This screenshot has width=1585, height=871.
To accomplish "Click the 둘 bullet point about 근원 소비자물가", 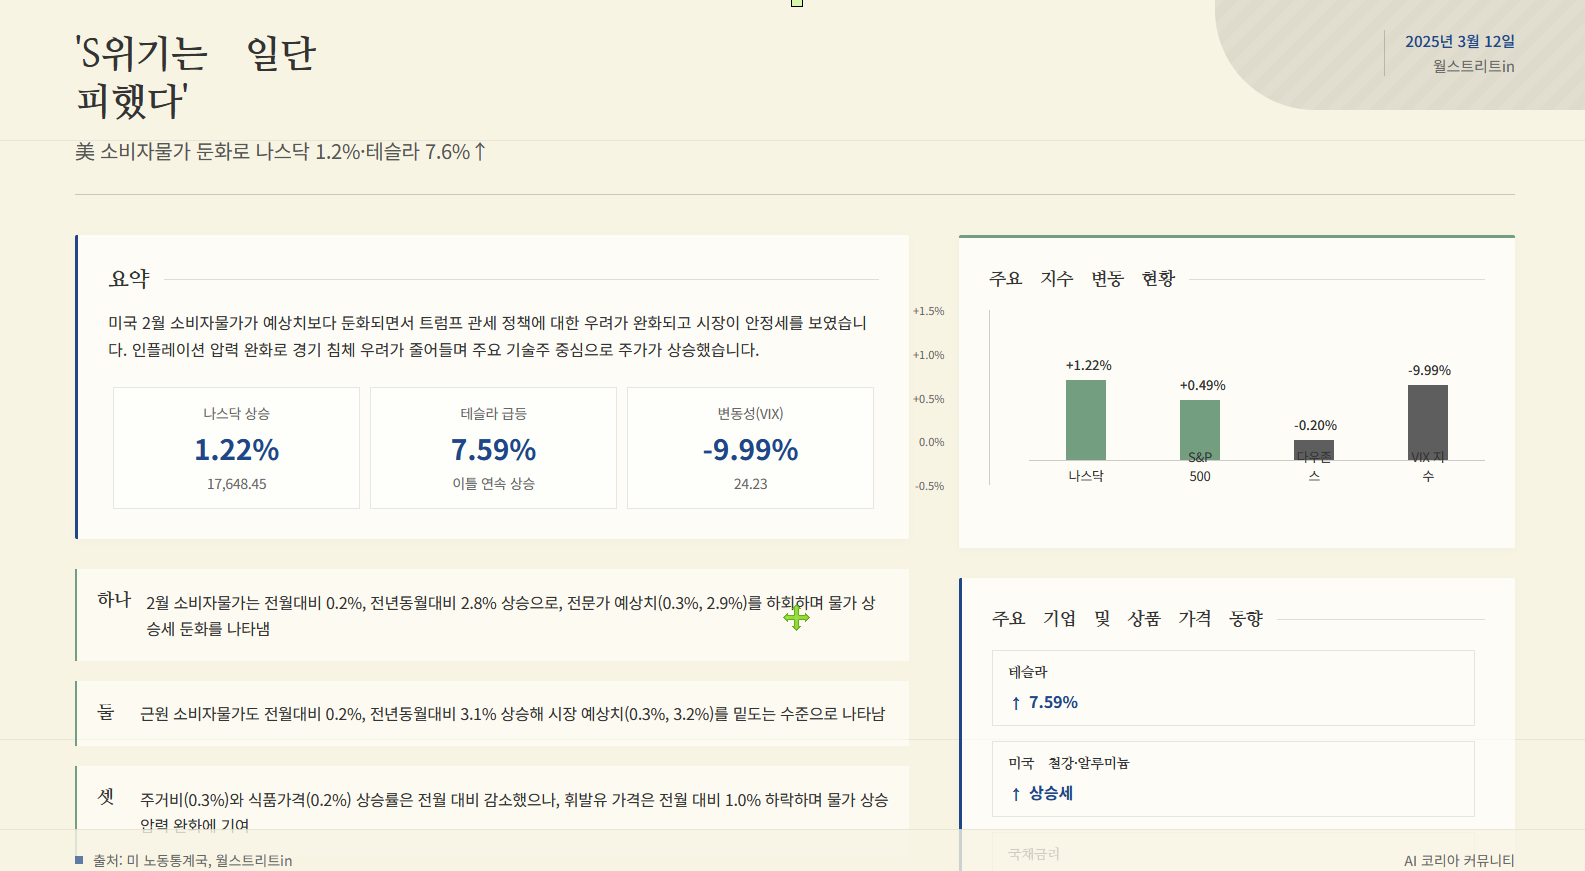I will pos(492,714).
